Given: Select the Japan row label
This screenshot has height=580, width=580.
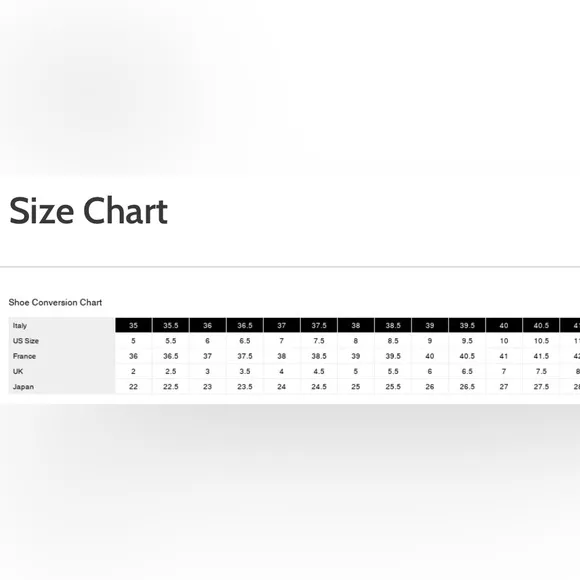Looking at the screenshot, I should [x=23, y=387].
